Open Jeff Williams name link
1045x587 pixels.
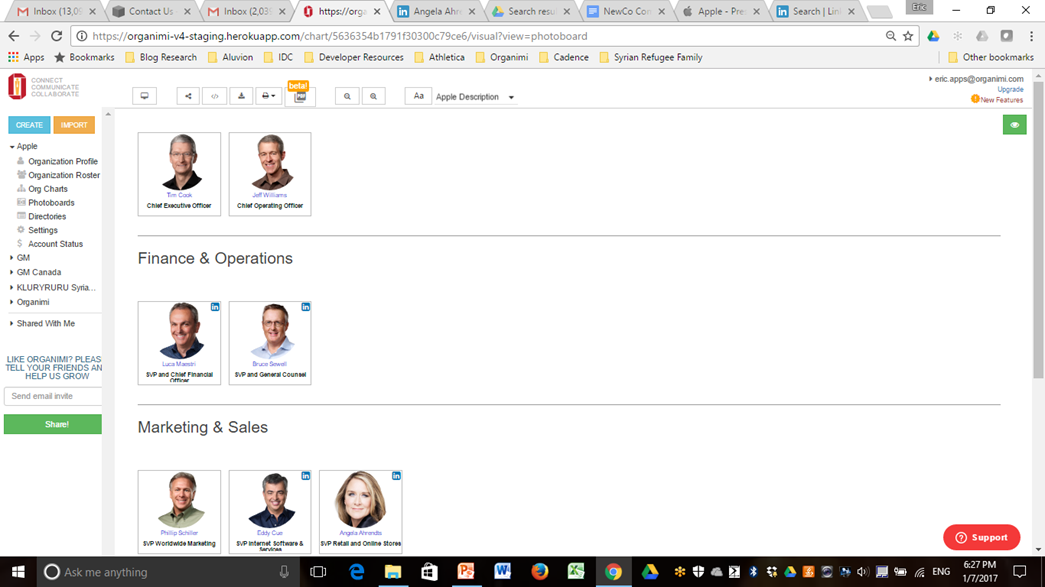[270, 195]
